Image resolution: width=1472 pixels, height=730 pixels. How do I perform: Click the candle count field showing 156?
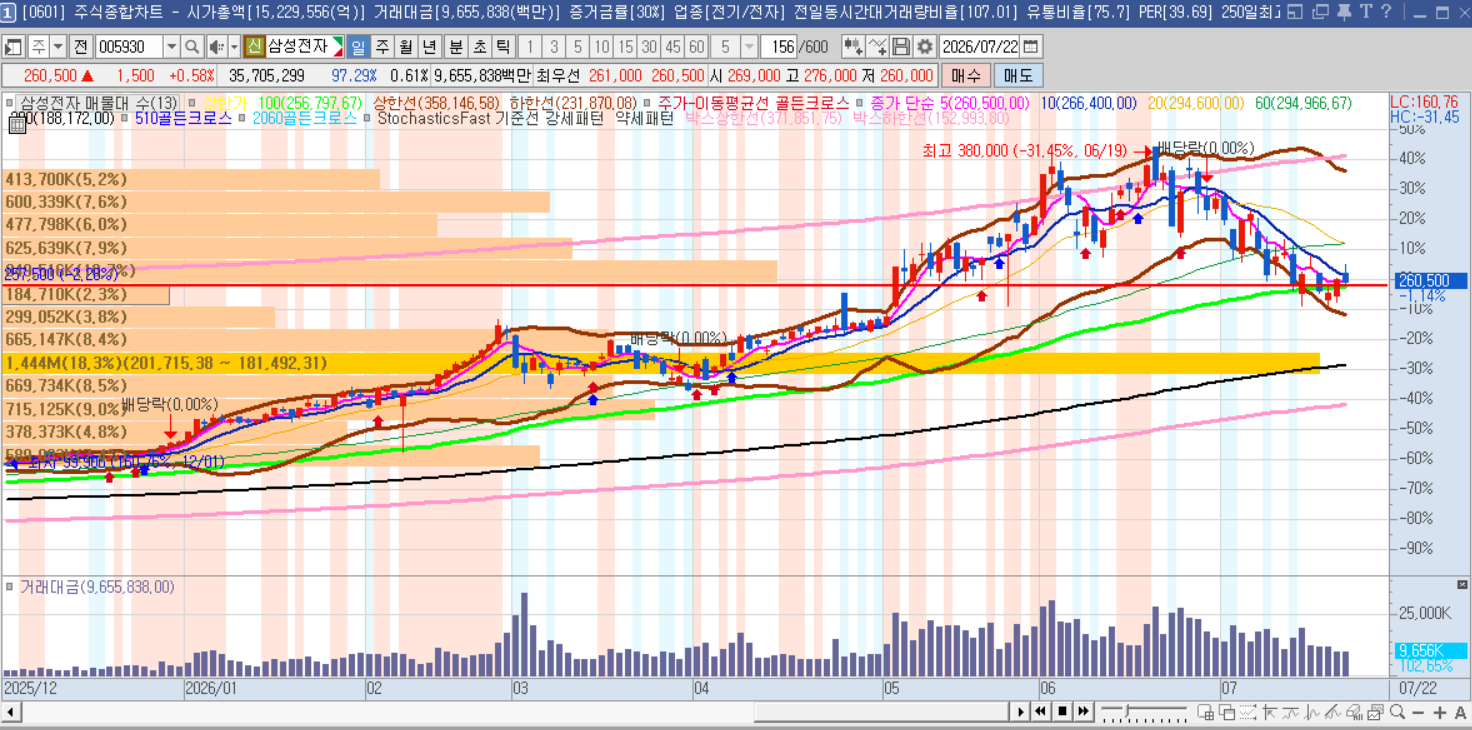pos(781,47)
